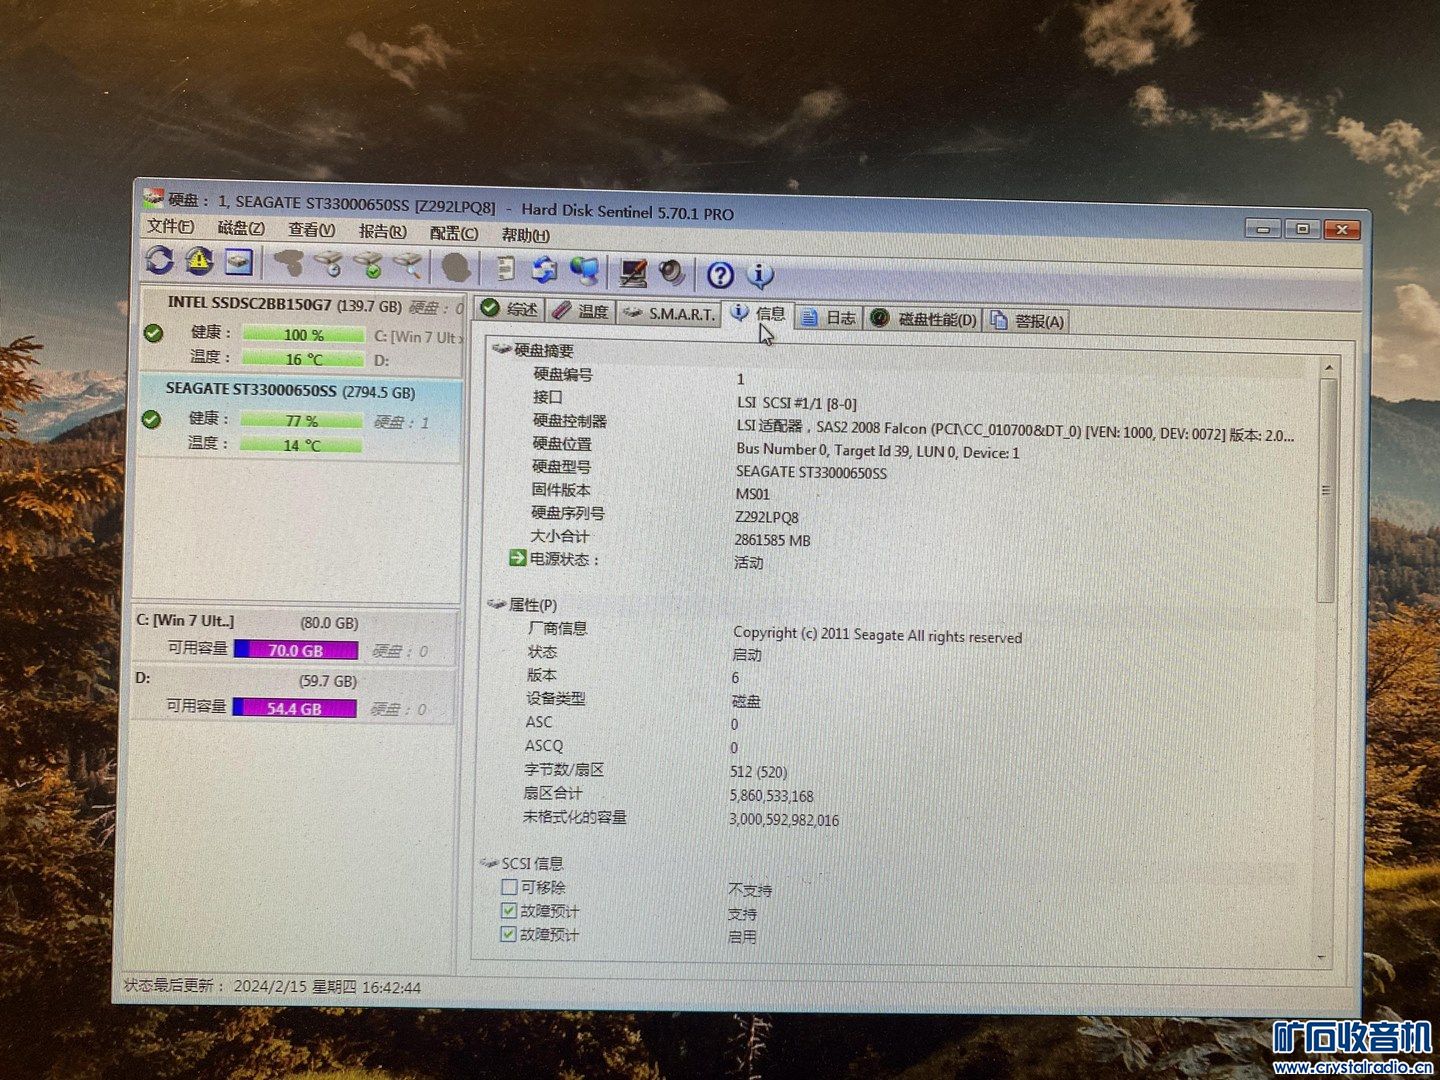Click the 100 % health bar of INTEL

pyautogui.click(x=304, y=335)
